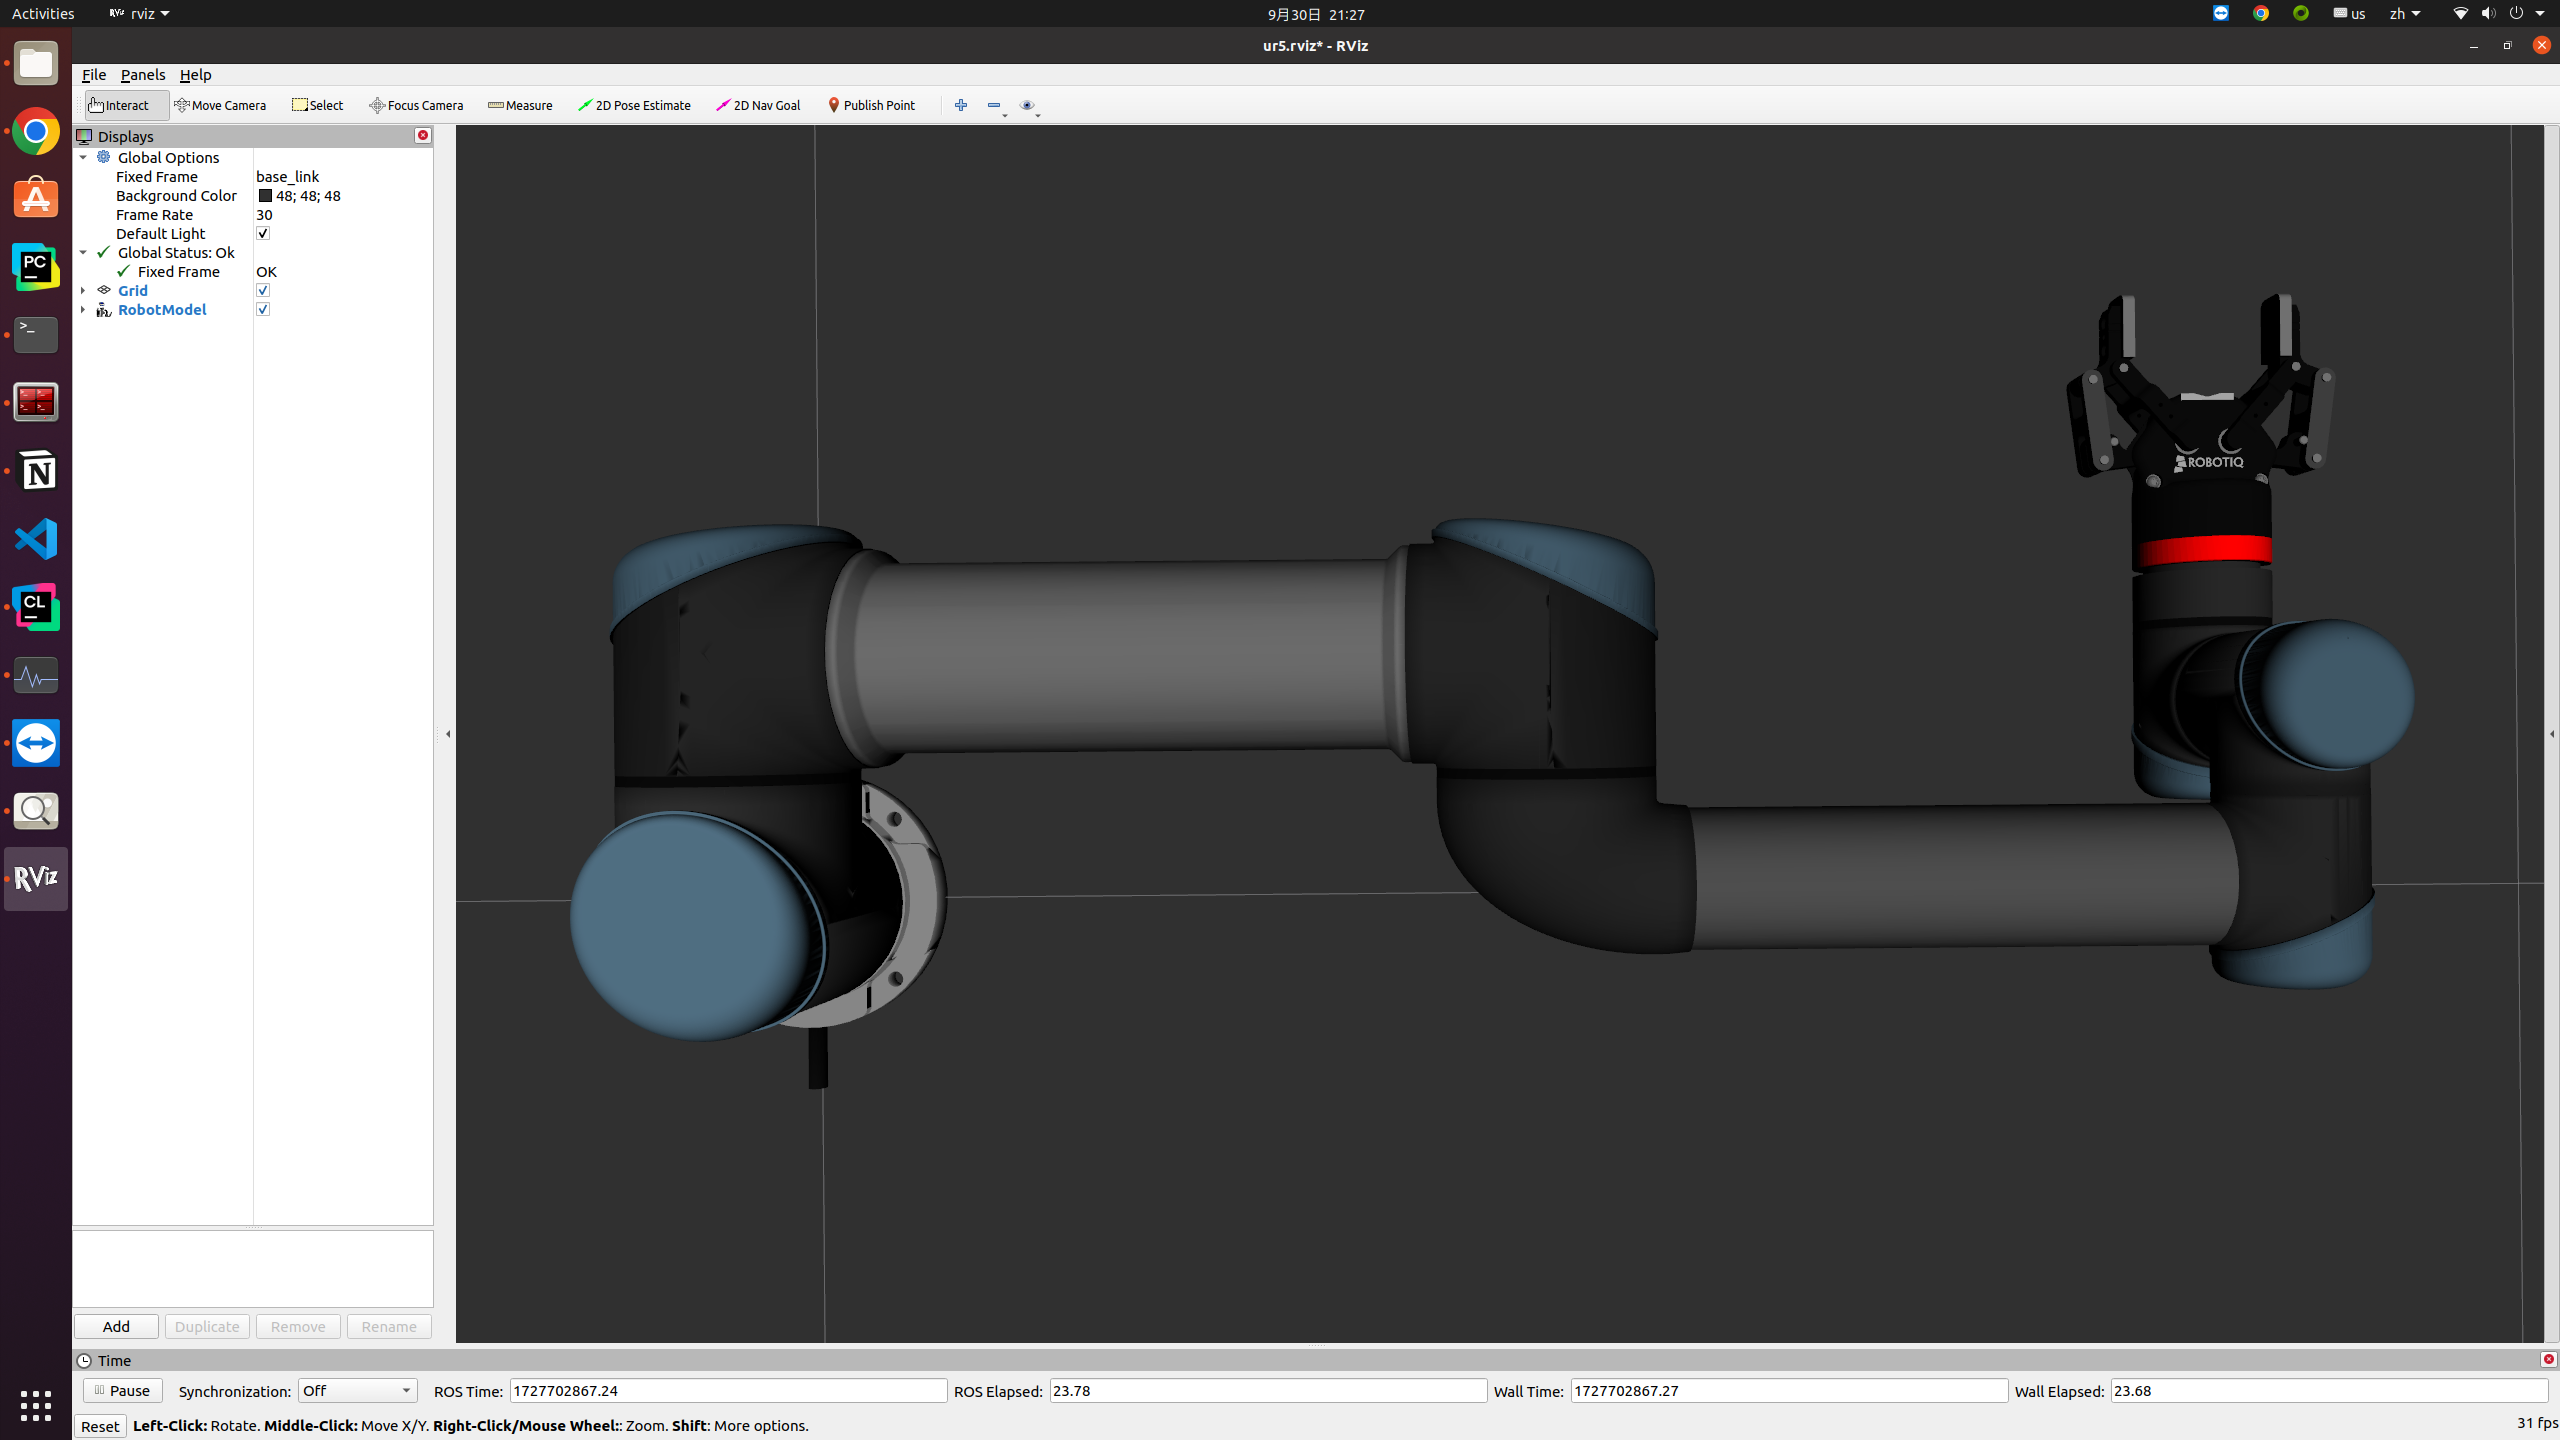Click the Wall Time field
This screenshot has height=1440, width=2560.
pyautogui.click(x=1789, y=1390)
